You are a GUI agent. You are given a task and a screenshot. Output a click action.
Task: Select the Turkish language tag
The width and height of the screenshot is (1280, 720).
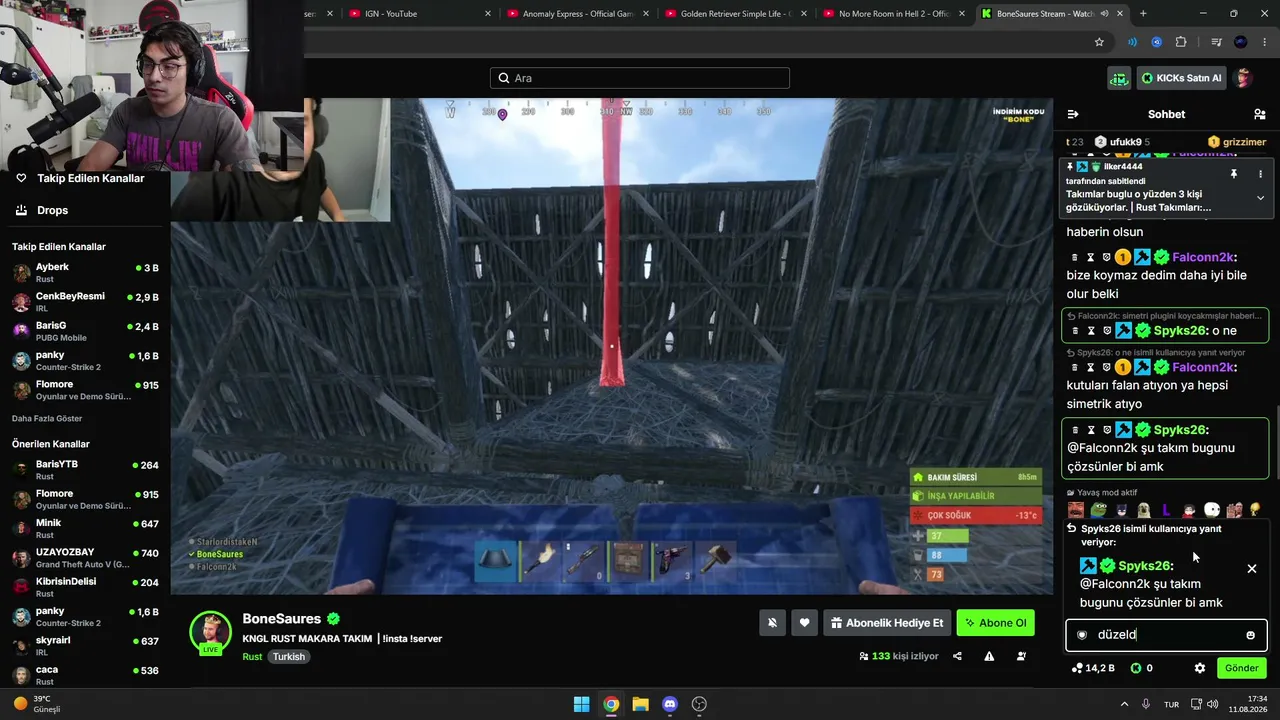pos(289,657)
